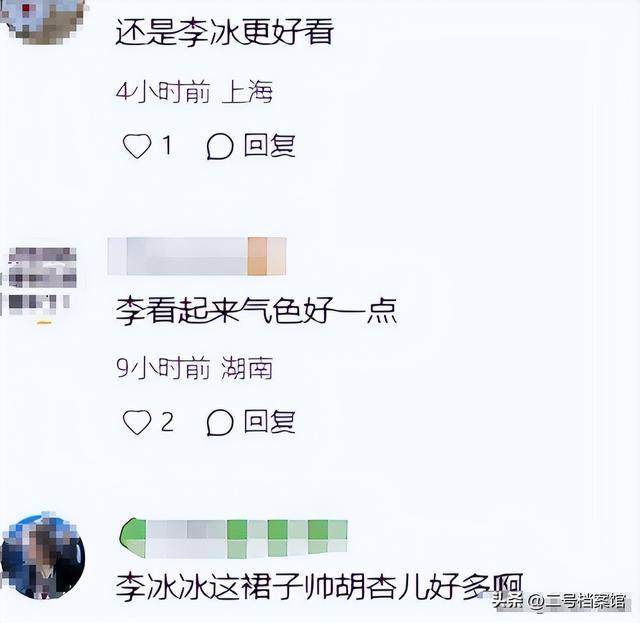Click the orange badge beside the second commenter's name
This screenshot has height=623, width=640.
point(267,256)
